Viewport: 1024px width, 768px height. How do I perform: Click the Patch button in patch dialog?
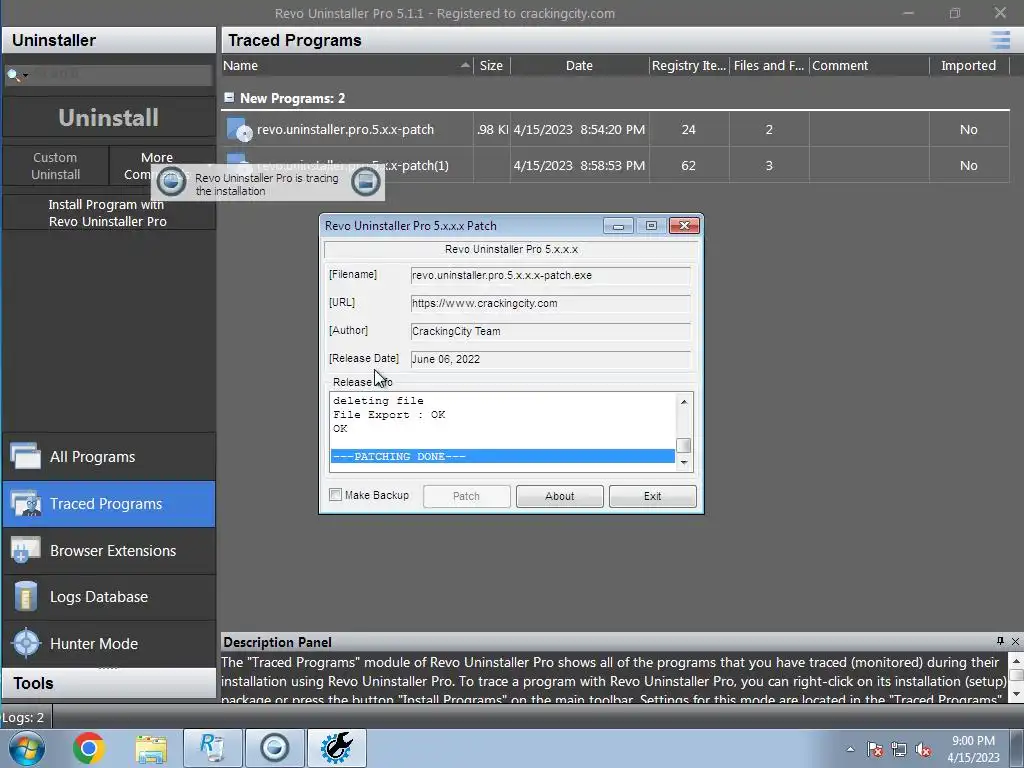coord(466,496)
